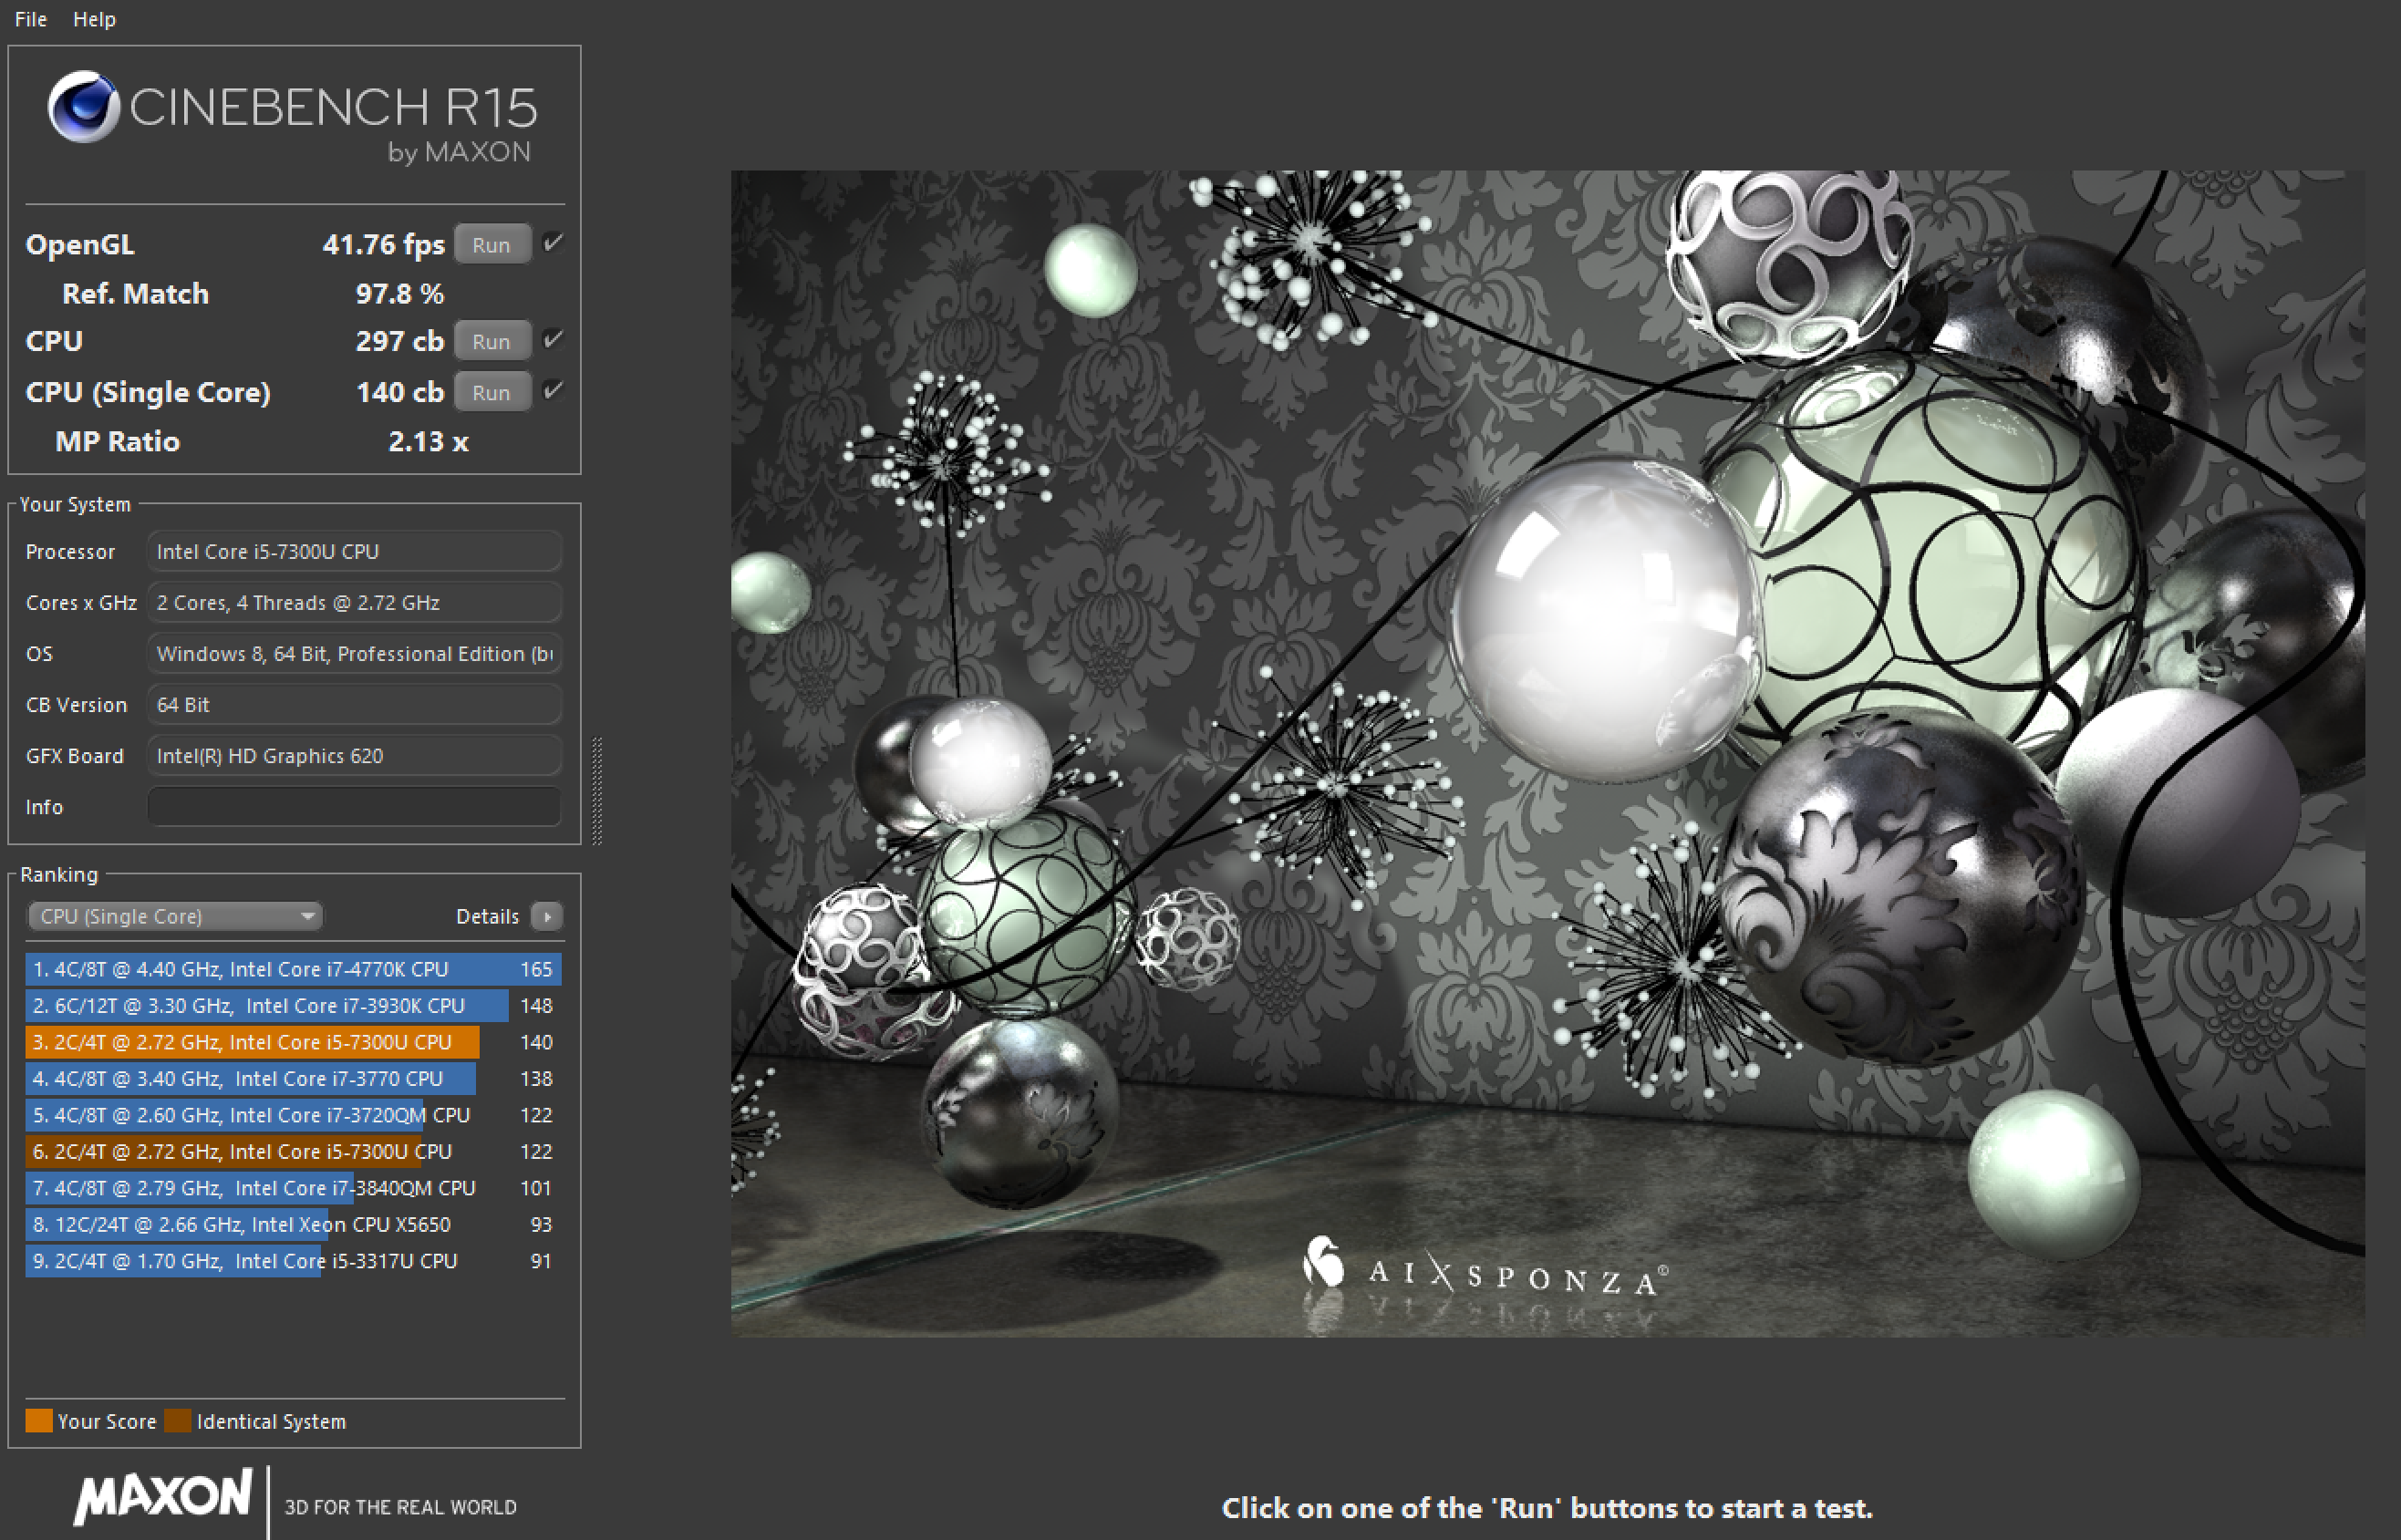Run the OpenGL benchmark test

(491, 244)
